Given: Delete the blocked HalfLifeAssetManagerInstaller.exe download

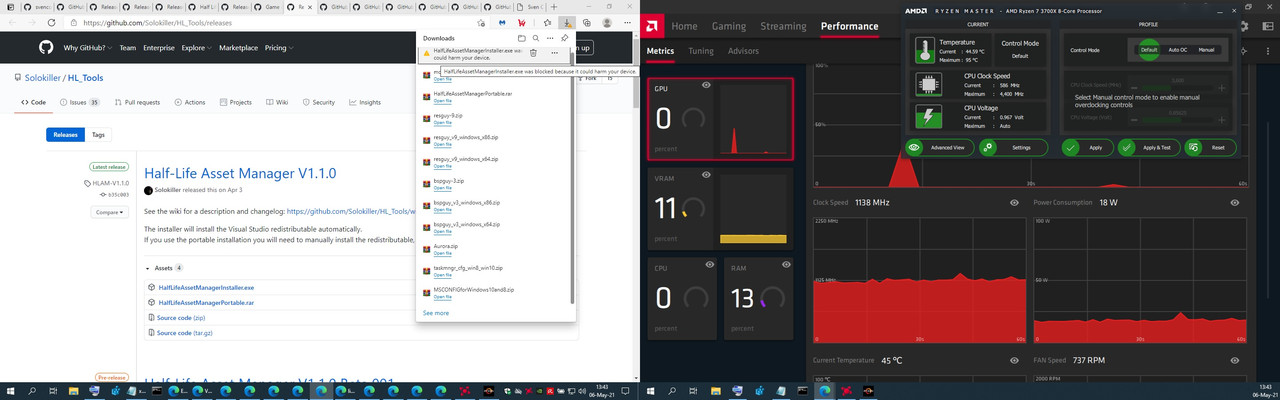Looking at the screenshot, I should click(x=533, y=52).
